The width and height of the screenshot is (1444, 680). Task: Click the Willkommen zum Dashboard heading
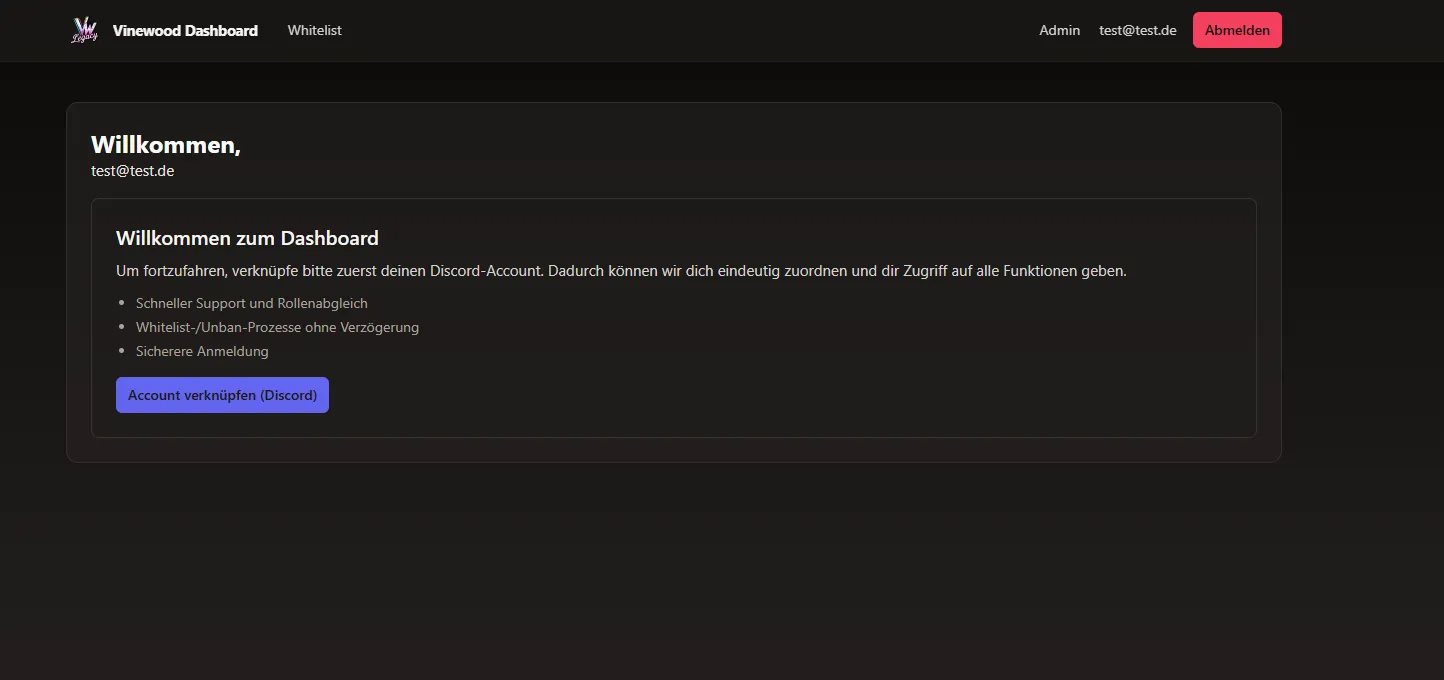pos(247,238)
